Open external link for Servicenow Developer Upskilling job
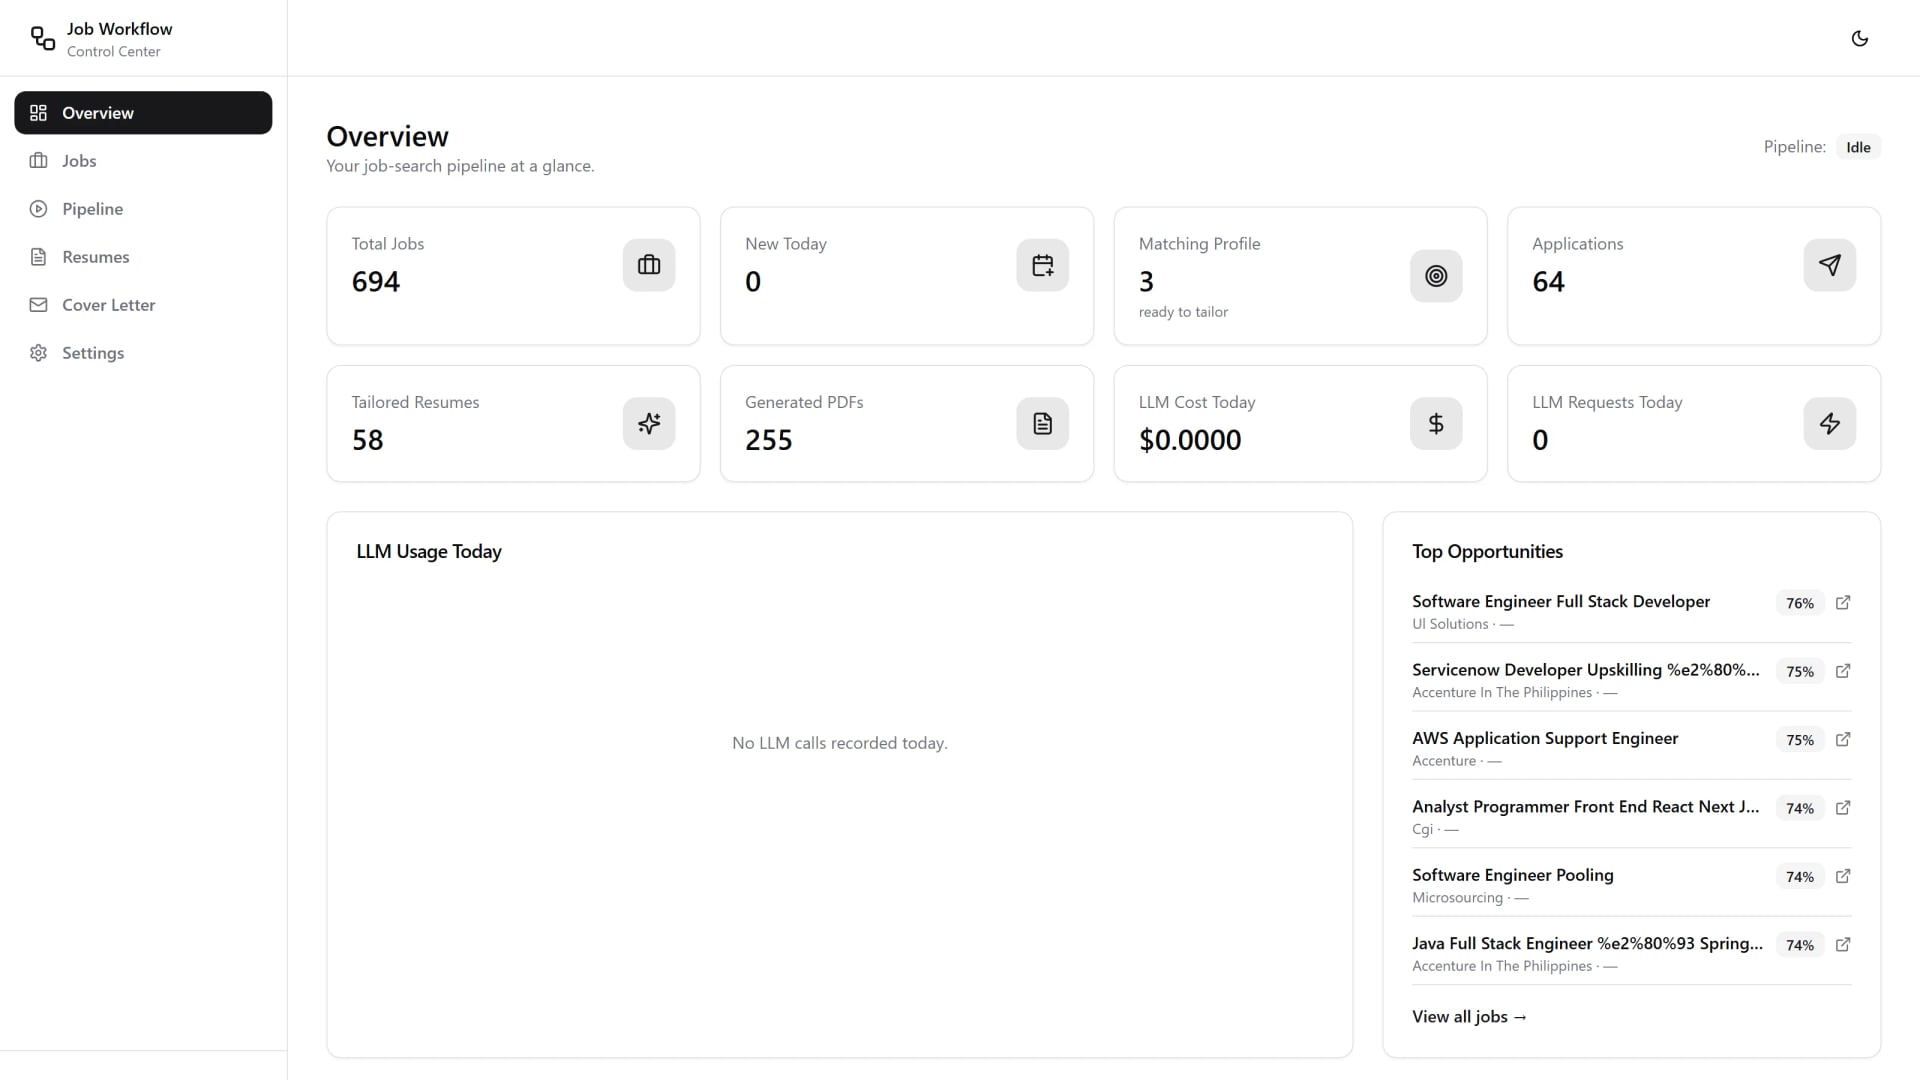The width and height of the screenshot is (1920, 1080). tap(1843, 671)
